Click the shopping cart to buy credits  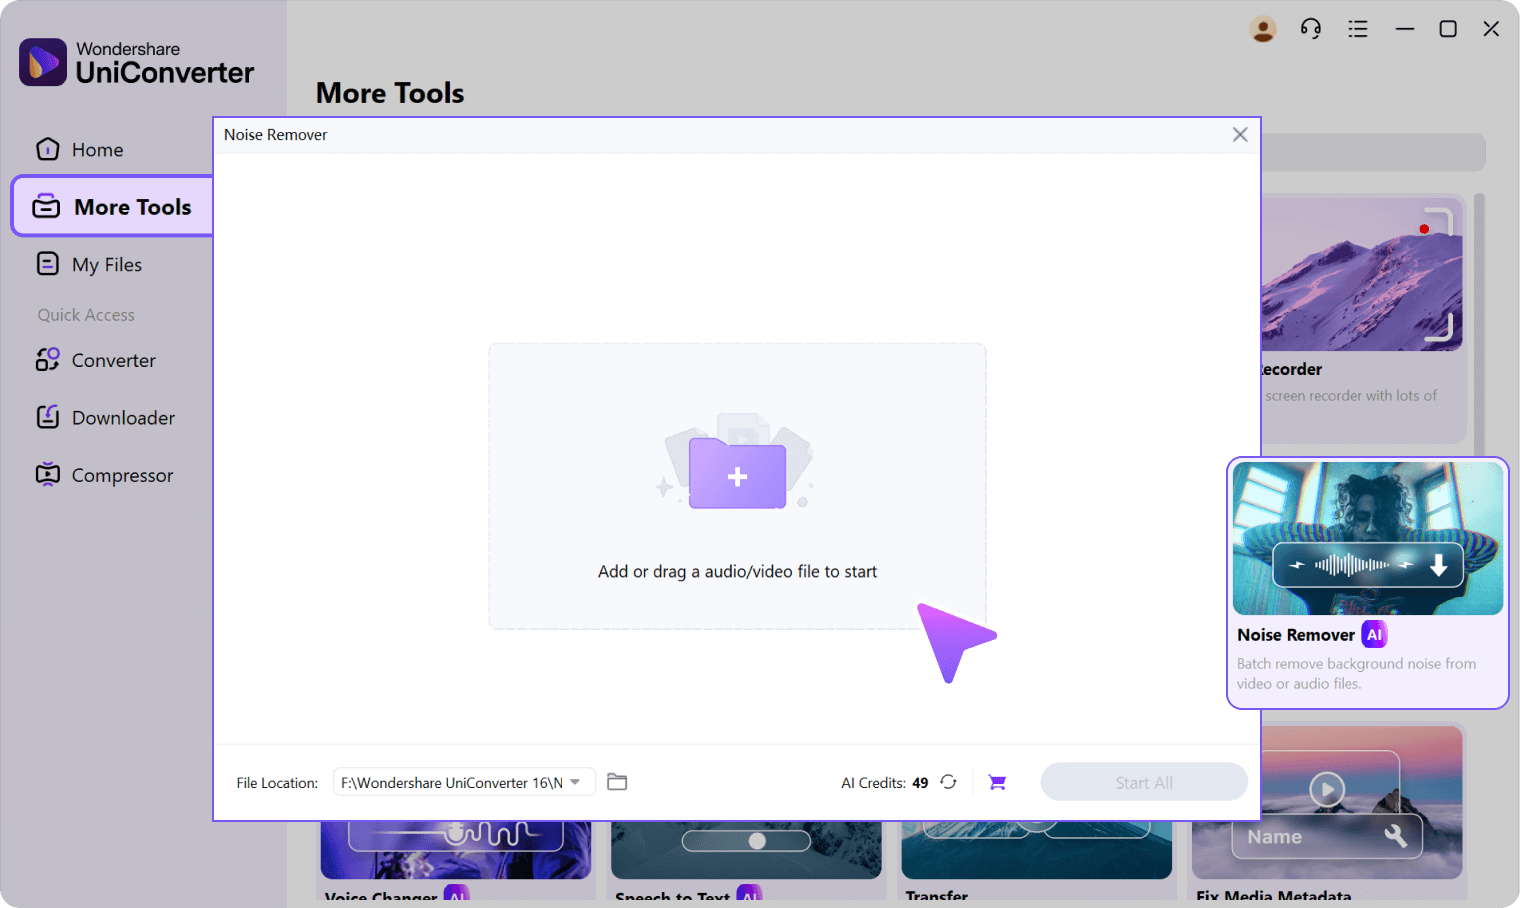click(997, 782)
